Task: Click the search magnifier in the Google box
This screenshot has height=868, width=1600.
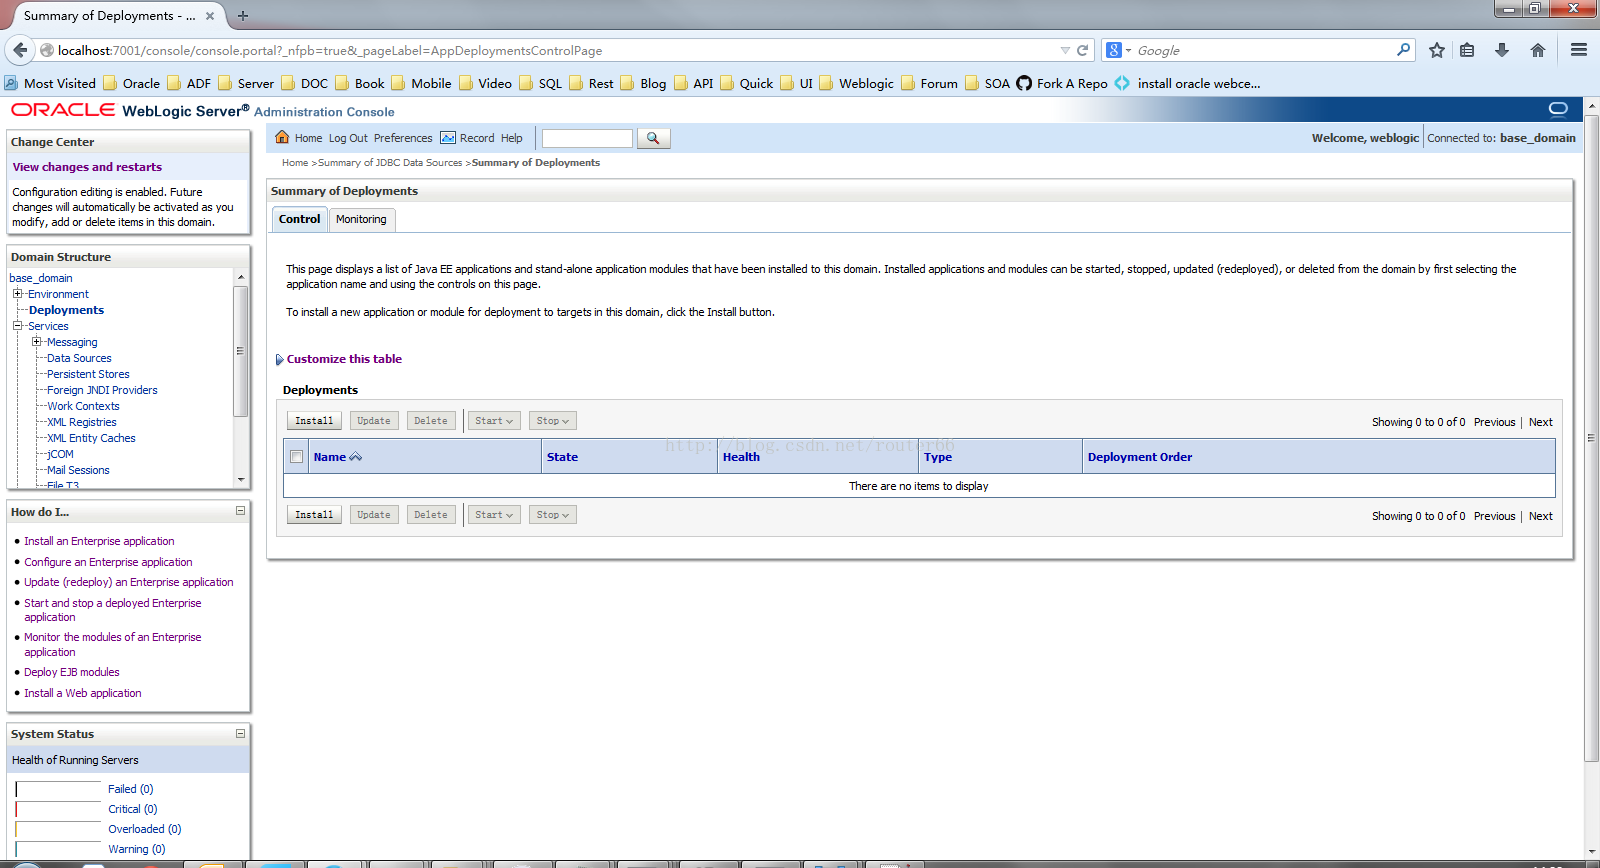Action: coord(1403,49)
